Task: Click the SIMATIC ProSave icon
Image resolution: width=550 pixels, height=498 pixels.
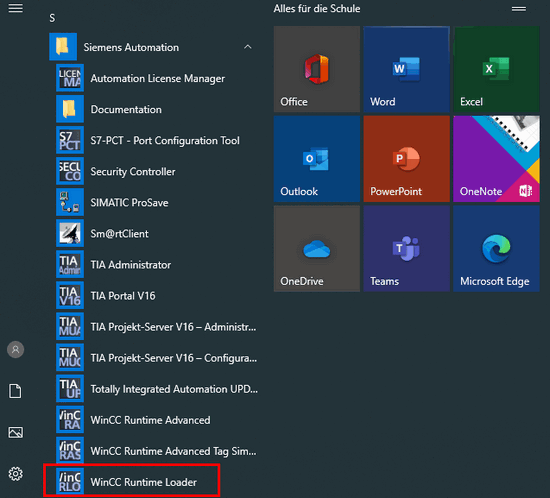Action: 70,202
